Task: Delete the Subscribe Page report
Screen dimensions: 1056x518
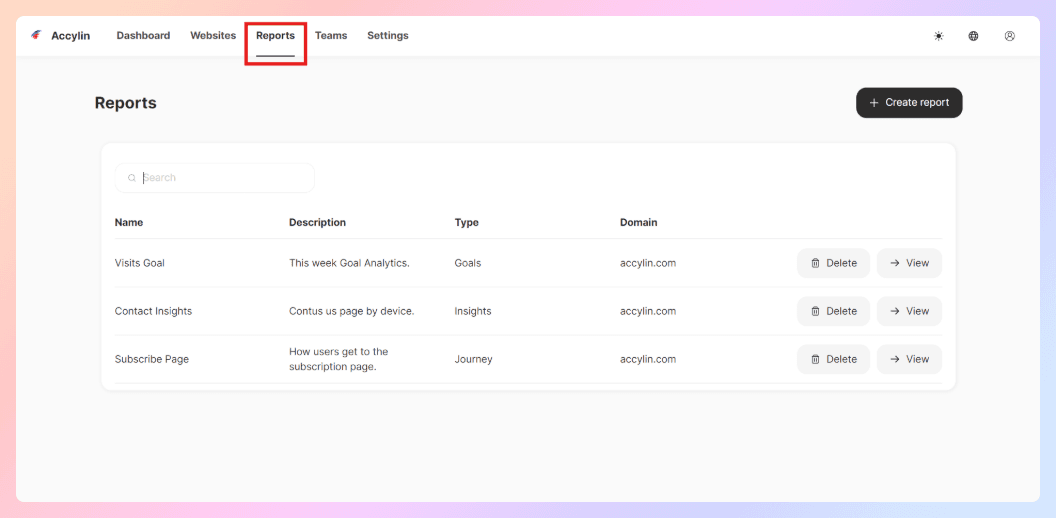Action: point(833,359)
